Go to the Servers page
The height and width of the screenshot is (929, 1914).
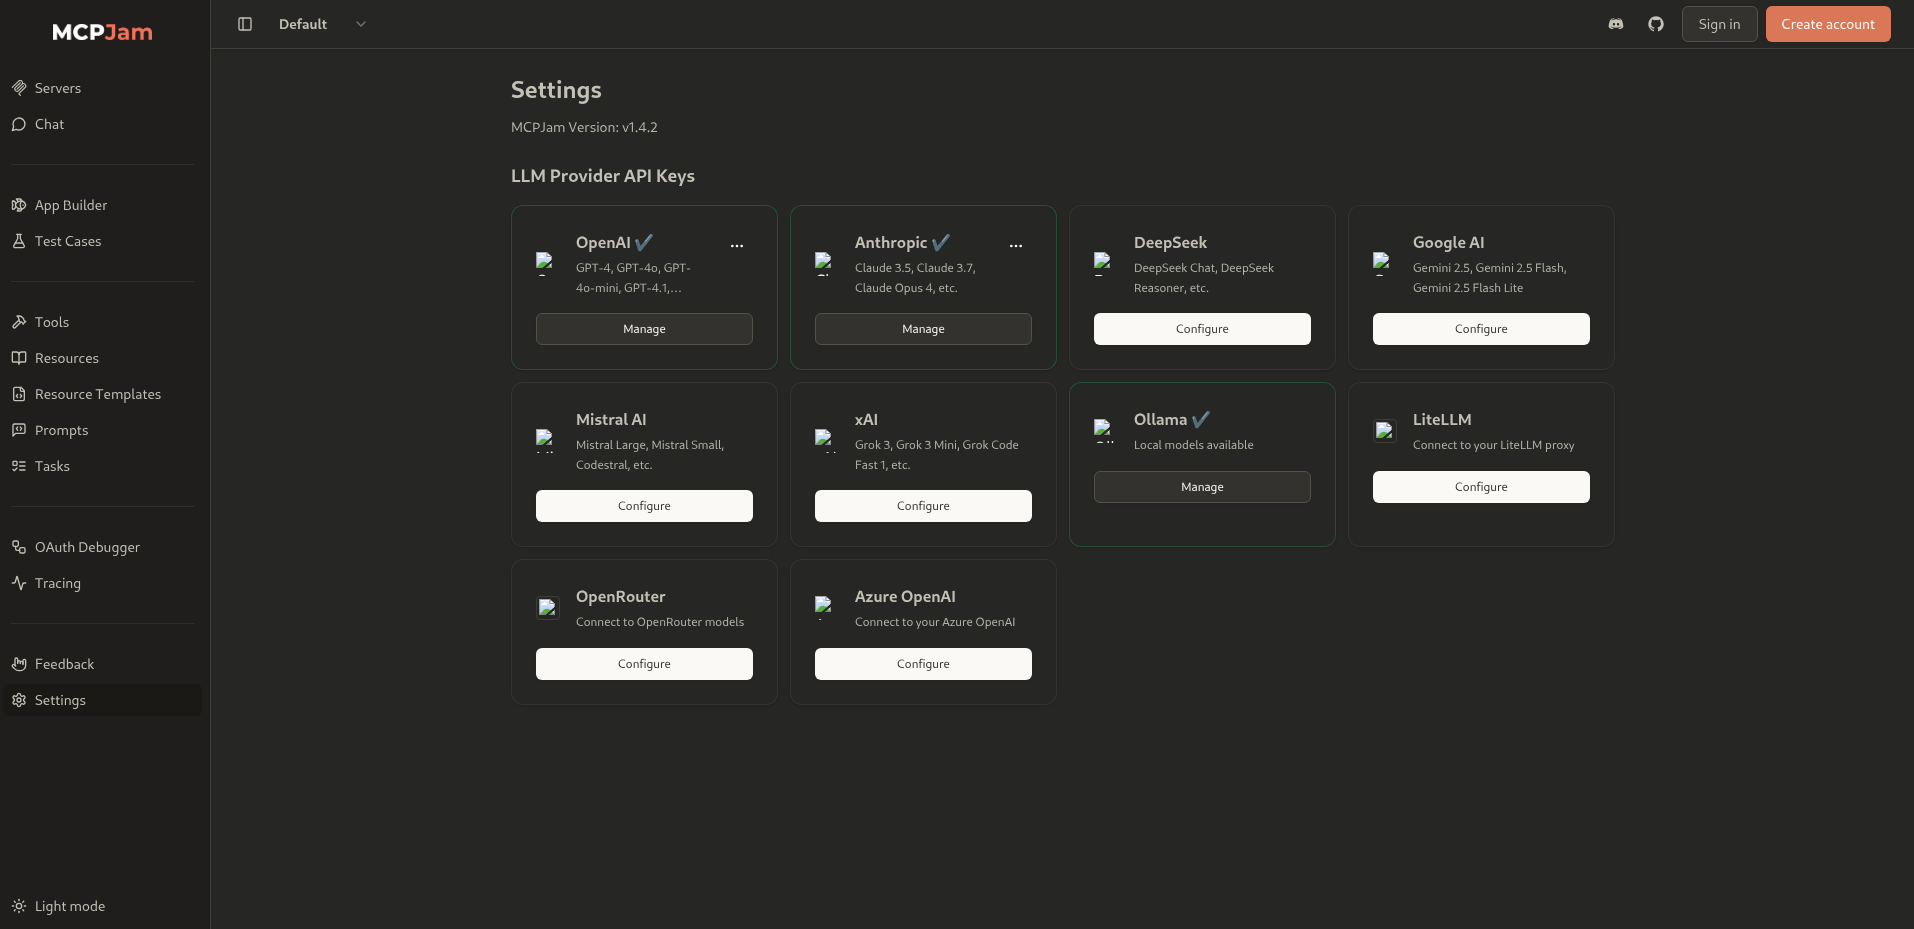click(x=102, y=88)
